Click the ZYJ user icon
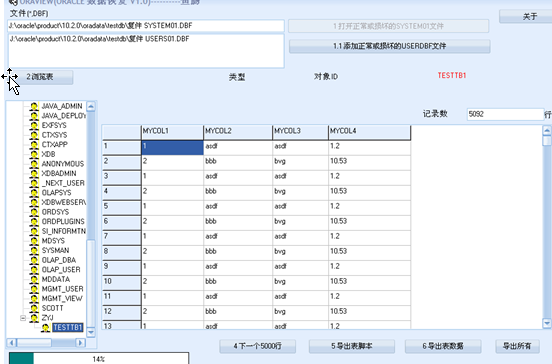The image size is (552, 364). tap(34, 318)
